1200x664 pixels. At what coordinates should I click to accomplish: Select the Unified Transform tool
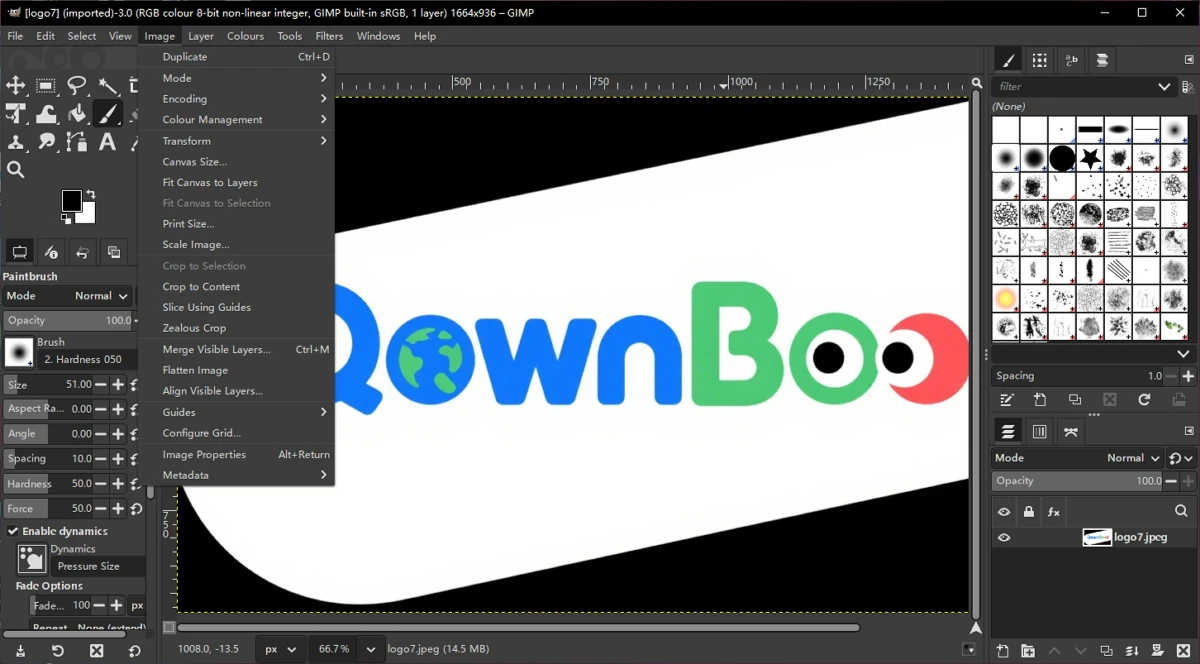click(x=16, y=114)
